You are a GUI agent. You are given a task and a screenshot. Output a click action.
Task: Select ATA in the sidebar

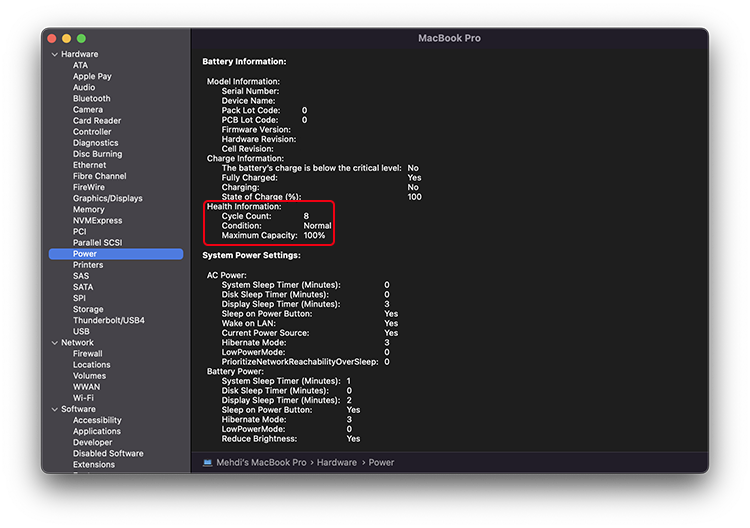pyautogui.click(x=80, y=65)
